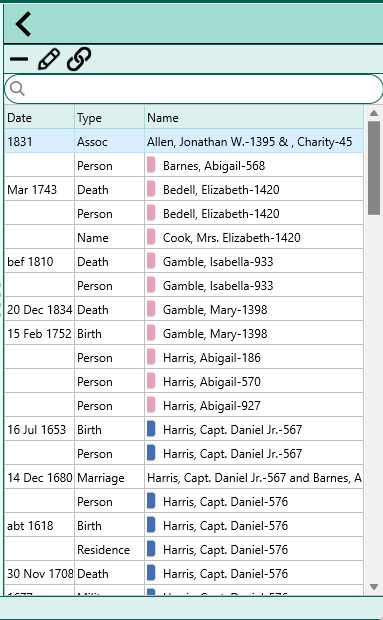Click the vertical scrollbar thumb
This screenshot has height=620, width=383.
(x=374, y=168)
